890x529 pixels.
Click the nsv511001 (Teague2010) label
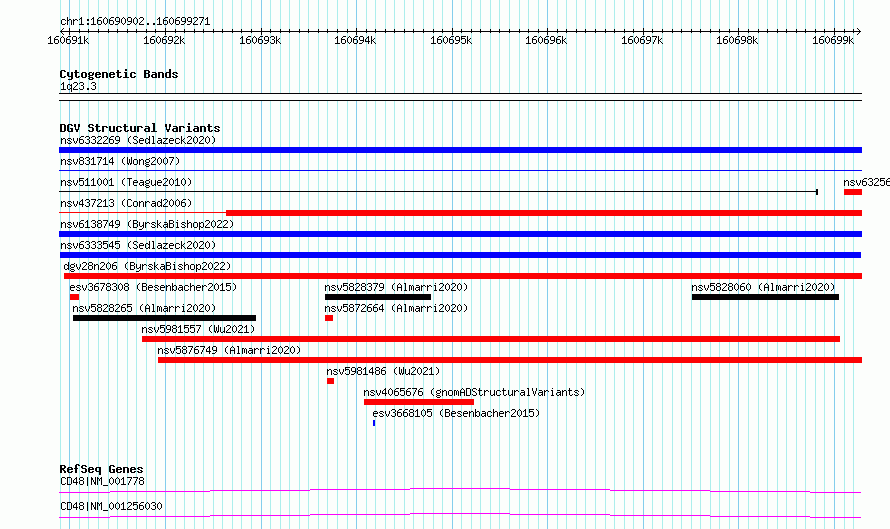tap(126, 182)
